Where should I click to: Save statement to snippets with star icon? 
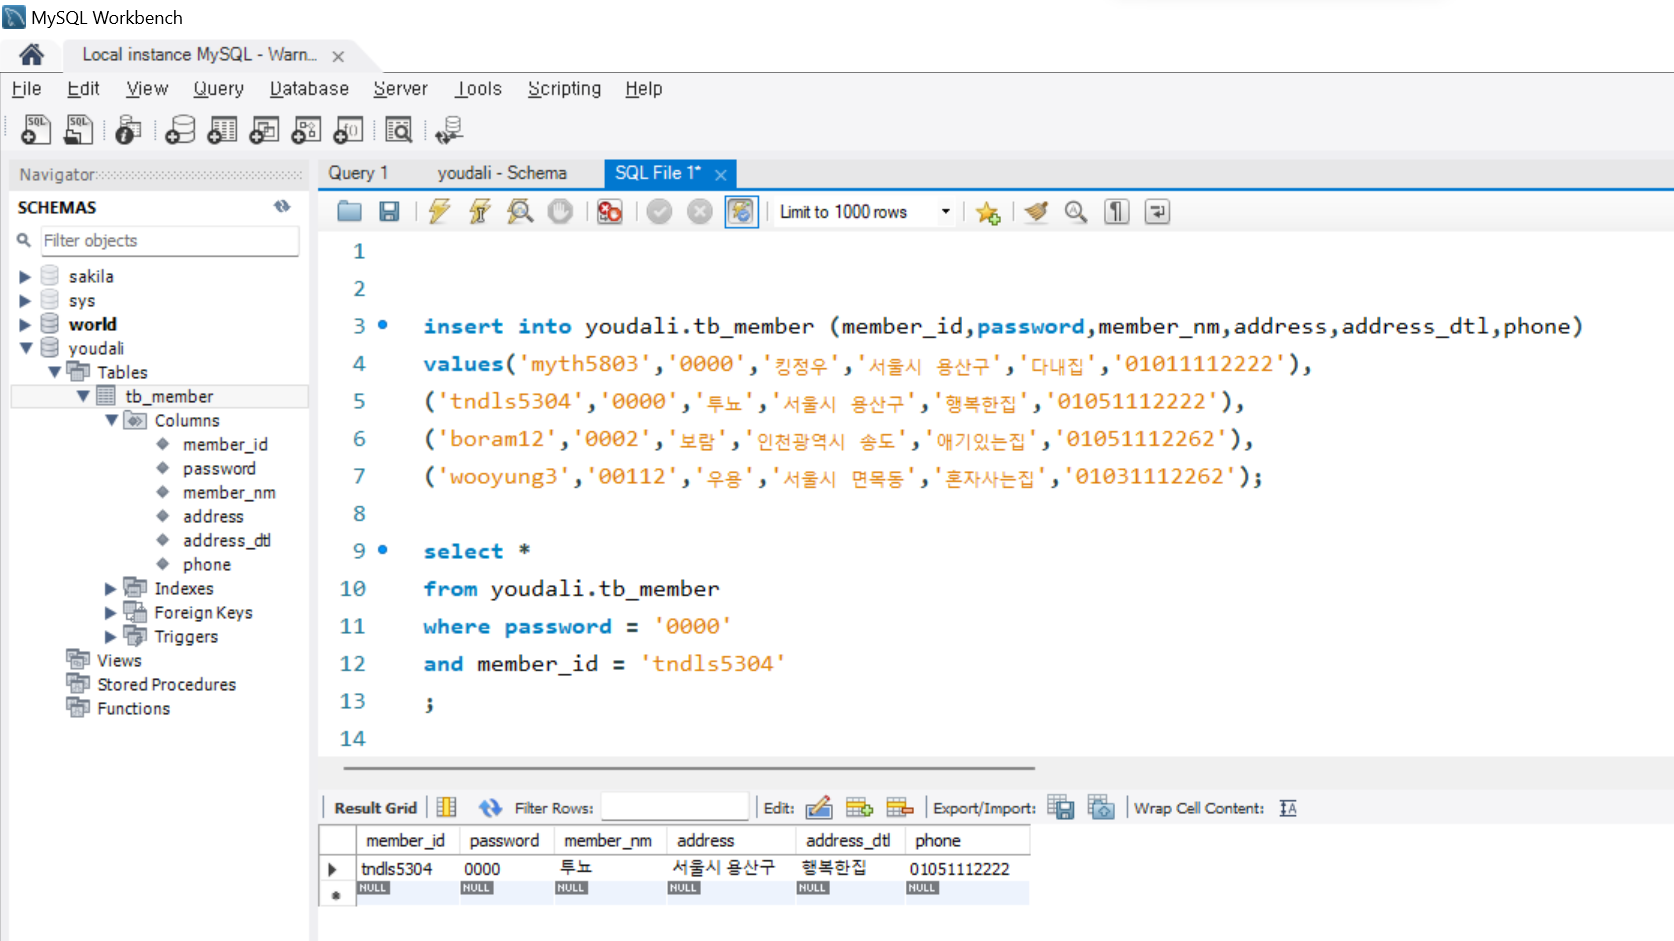click(x=988, y=212)
